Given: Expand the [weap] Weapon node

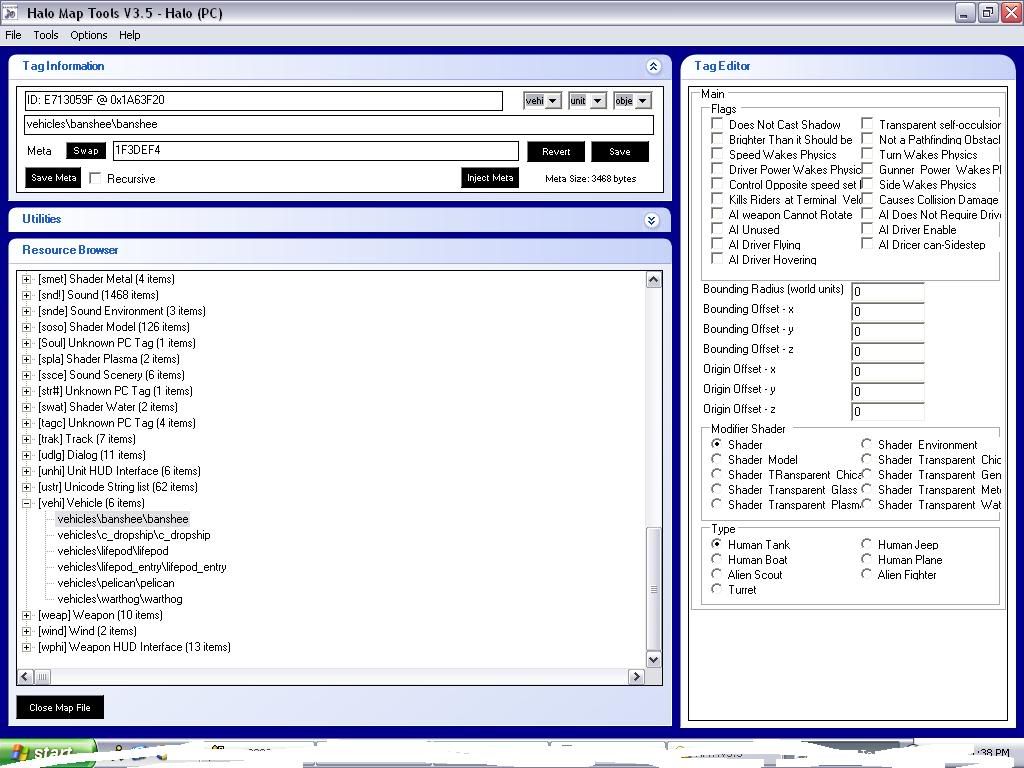Looking at the screenshot, I should pyautogui.click(x=26, y=615).
